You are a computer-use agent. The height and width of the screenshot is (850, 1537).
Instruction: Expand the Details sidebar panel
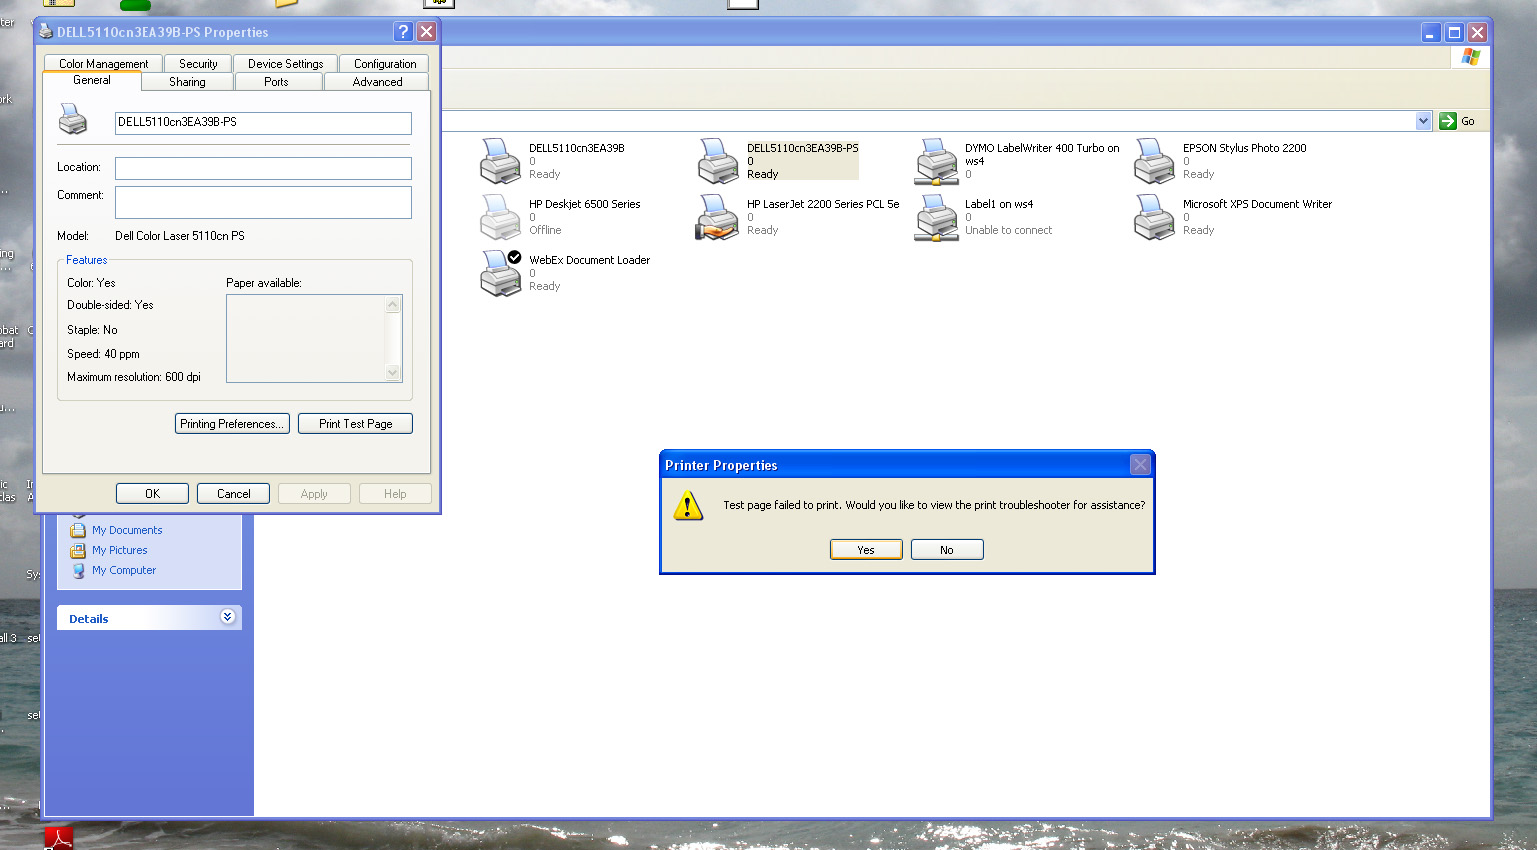tap(227, 617)
